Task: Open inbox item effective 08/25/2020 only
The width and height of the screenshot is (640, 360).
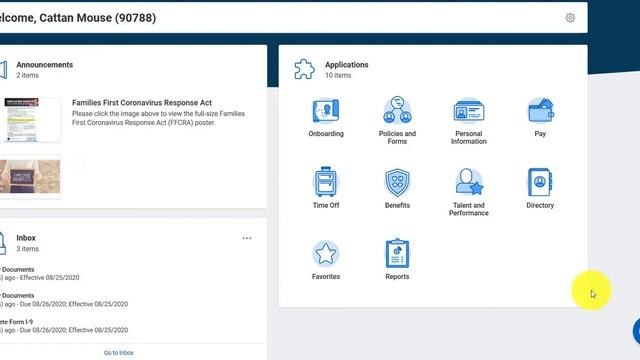Action: click(40, 273)
